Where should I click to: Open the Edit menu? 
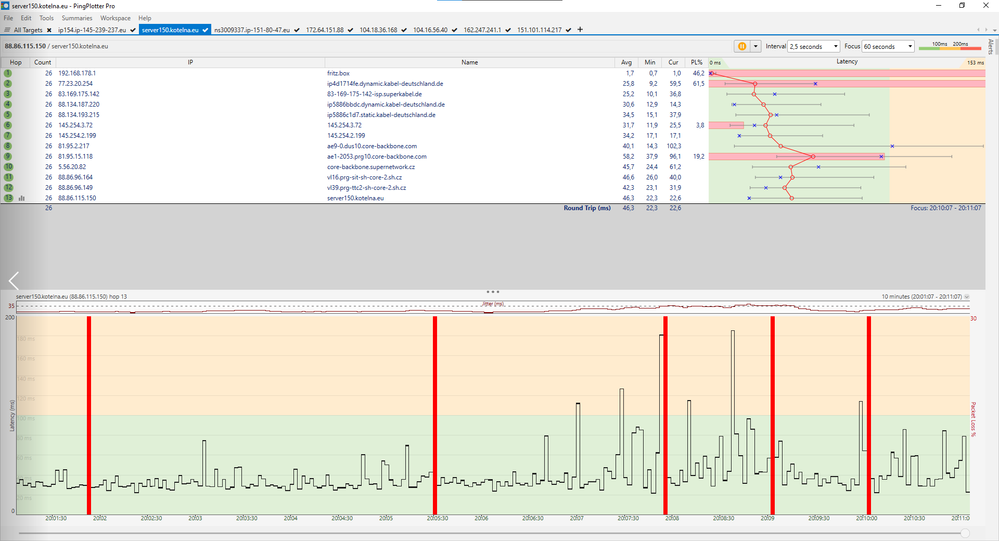[26, 18]
